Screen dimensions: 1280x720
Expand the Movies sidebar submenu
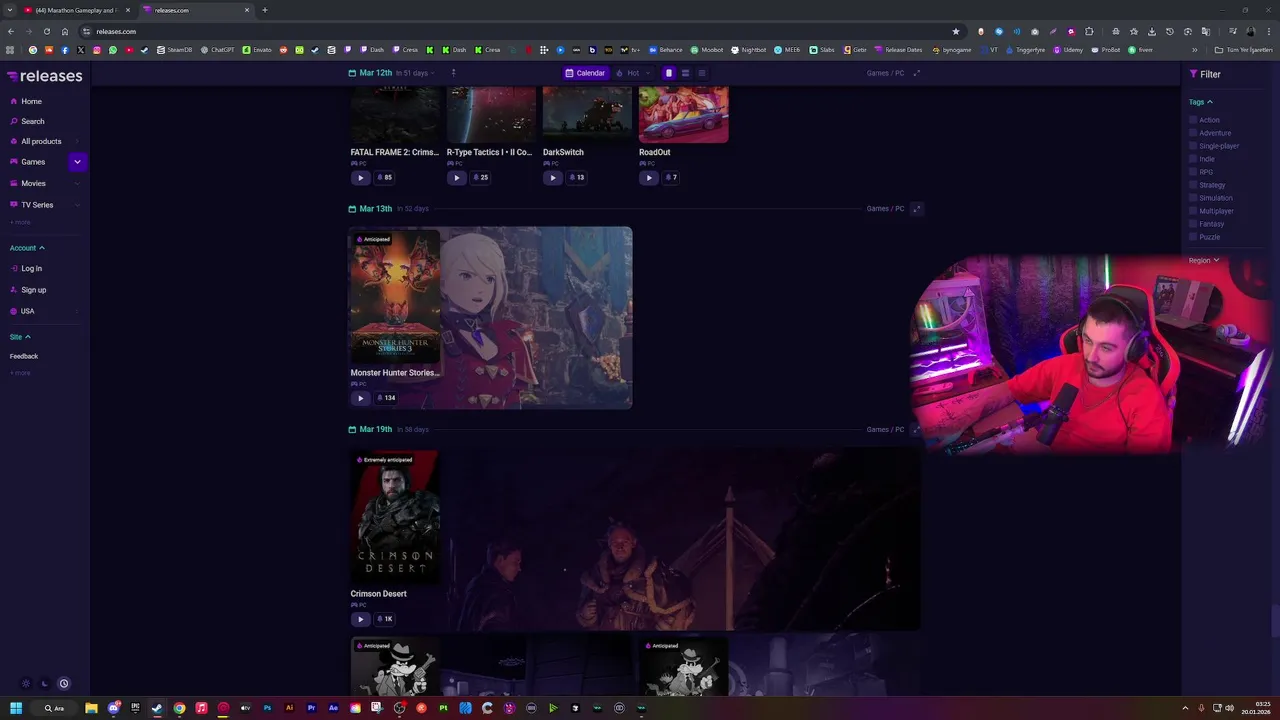coord(77,183)
